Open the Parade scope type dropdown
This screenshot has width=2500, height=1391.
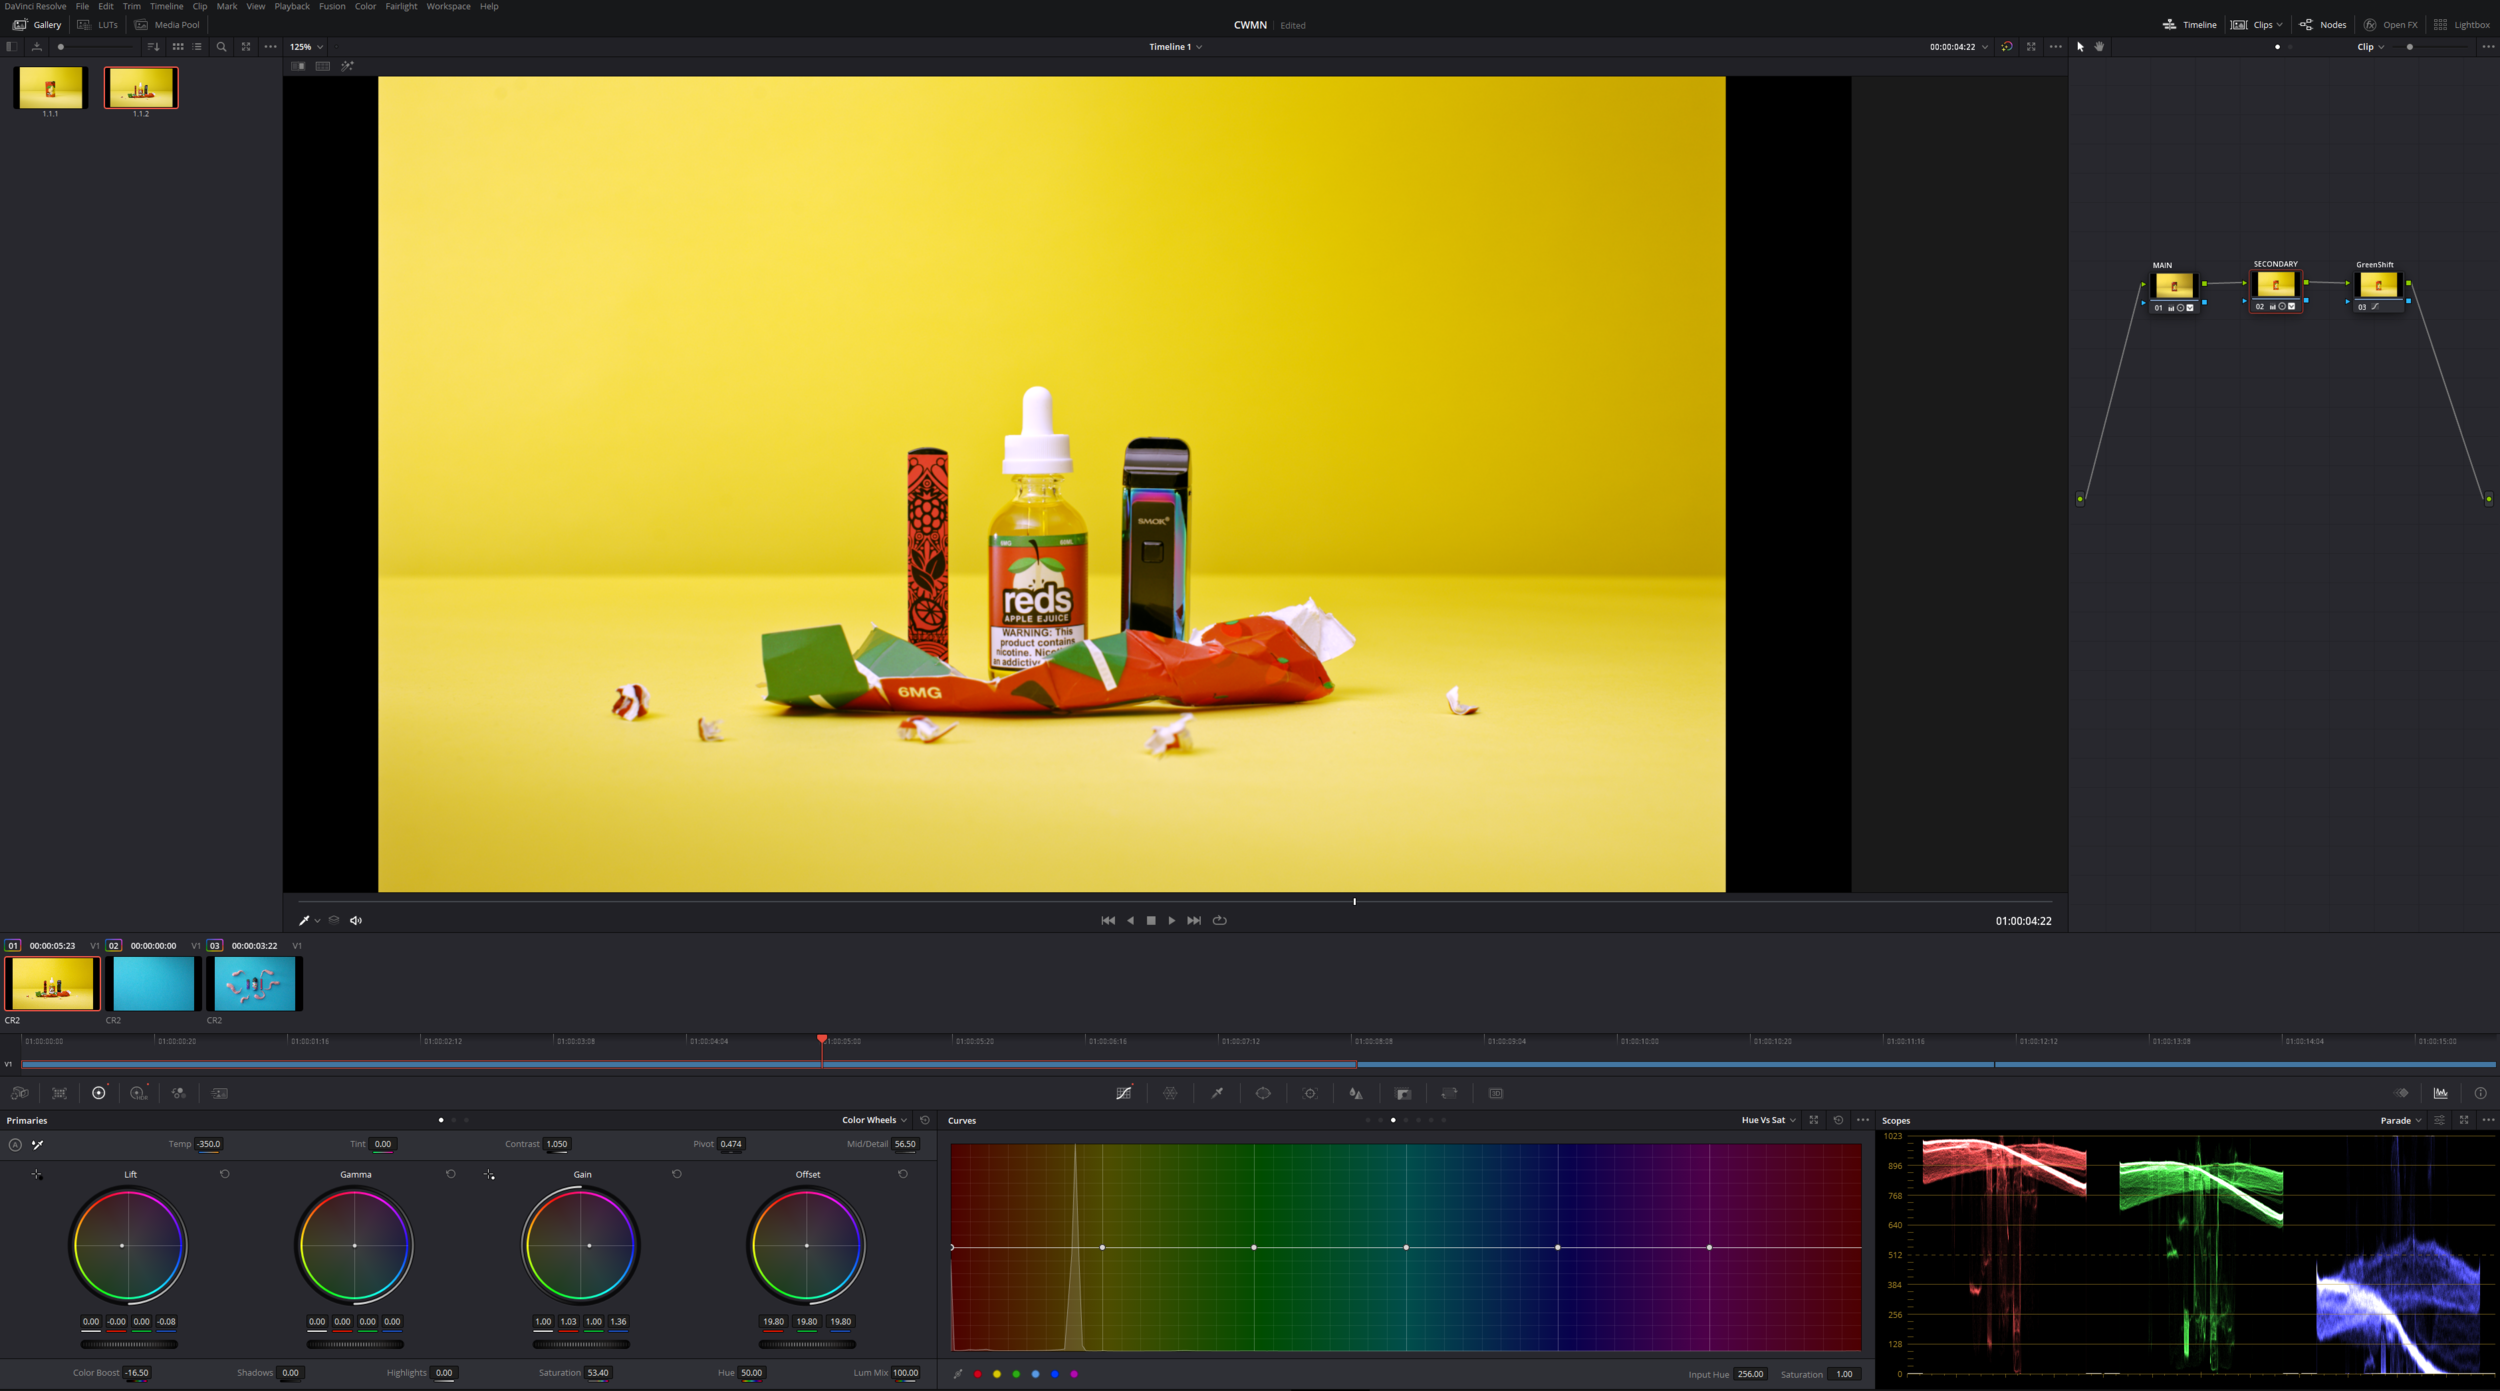click(2400, 1120)
